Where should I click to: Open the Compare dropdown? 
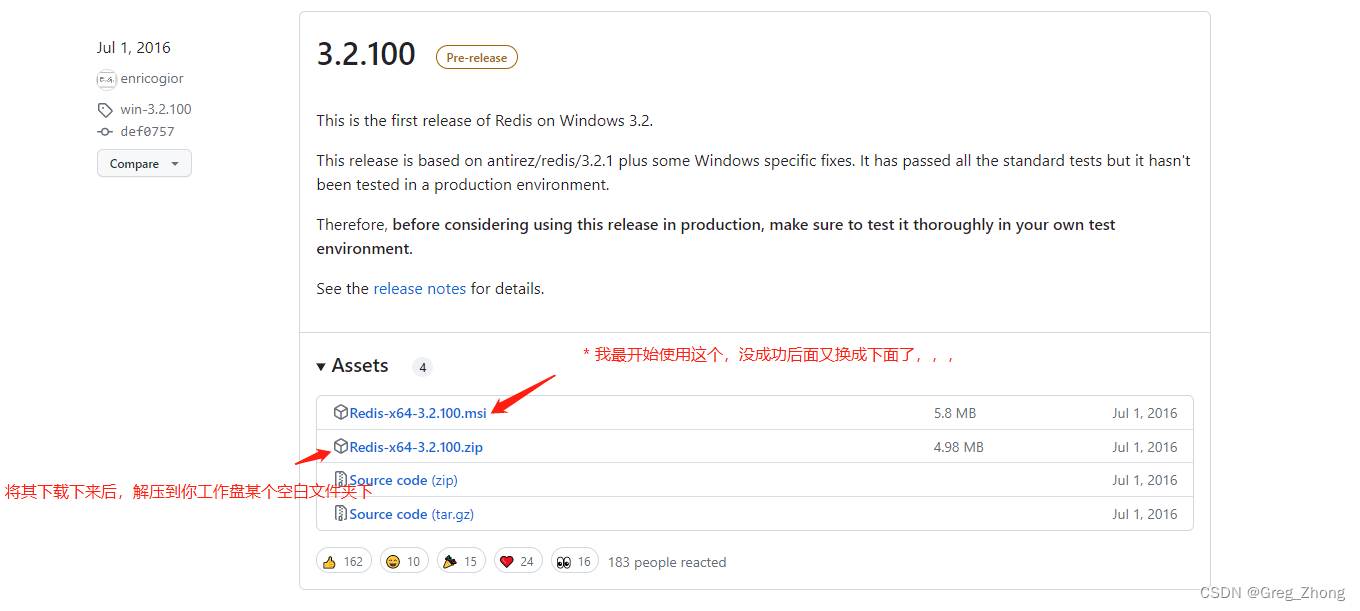(144, 163)
